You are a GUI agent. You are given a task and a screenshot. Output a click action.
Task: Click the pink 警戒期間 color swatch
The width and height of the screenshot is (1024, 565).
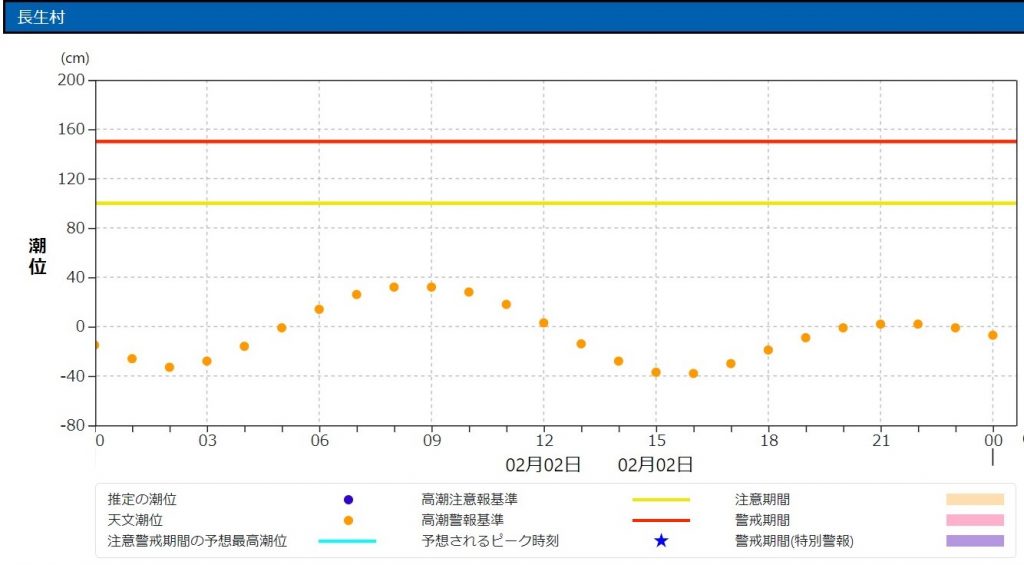pyautogui.click(x=975, y=521)
